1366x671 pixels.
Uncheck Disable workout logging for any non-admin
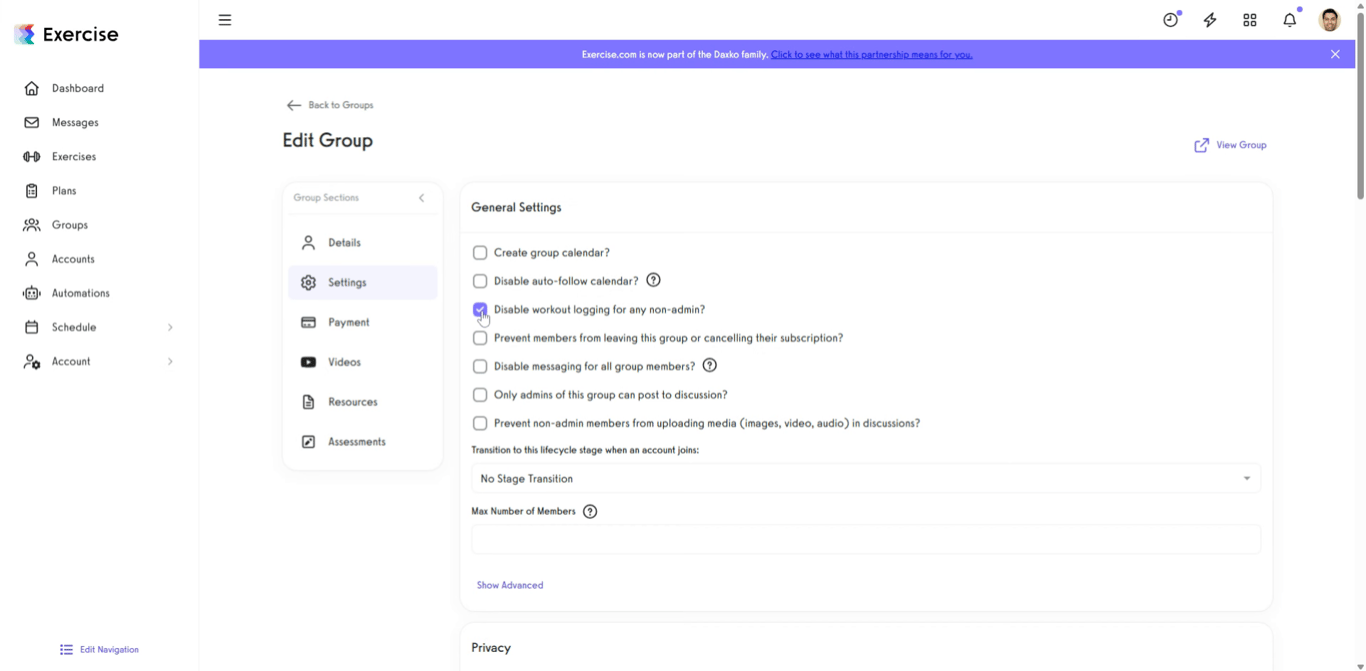[480, 309]
